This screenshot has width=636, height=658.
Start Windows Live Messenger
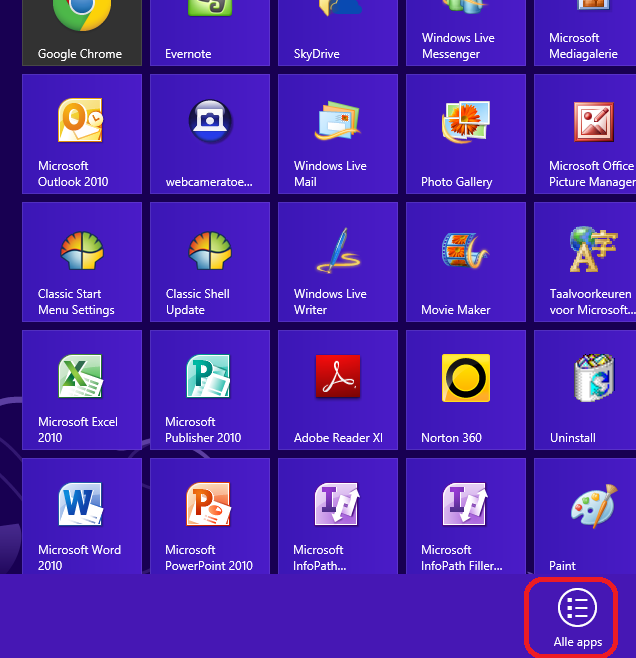(x=466, y=33)
